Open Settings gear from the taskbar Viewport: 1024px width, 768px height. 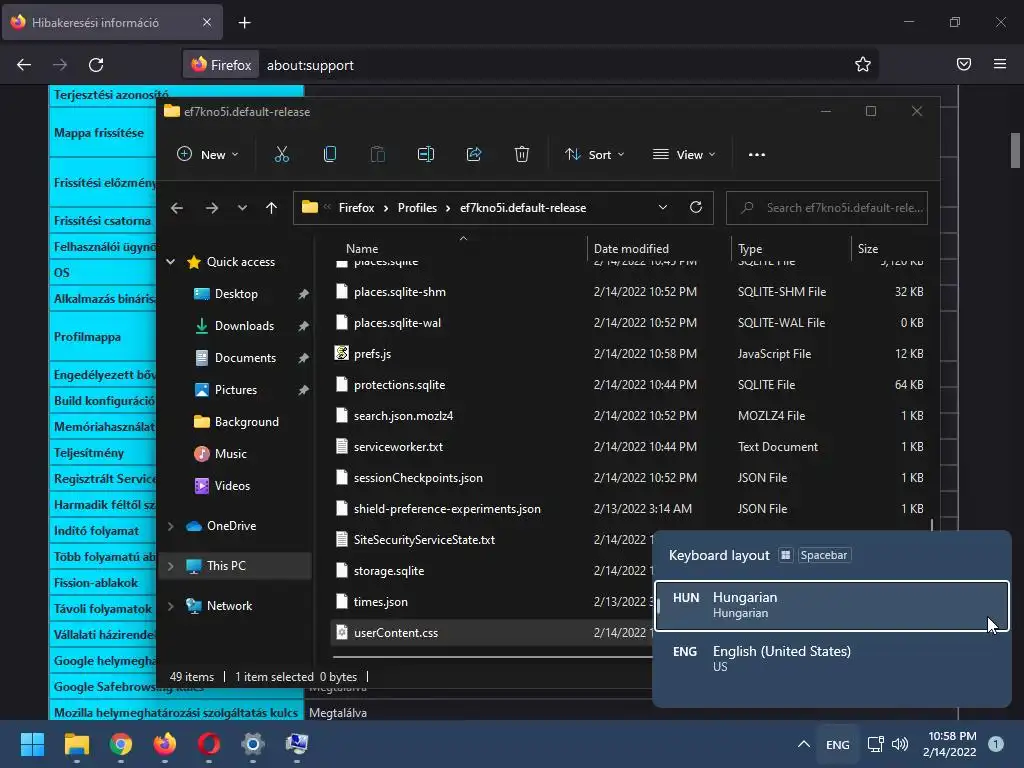[x=253, y=744]
